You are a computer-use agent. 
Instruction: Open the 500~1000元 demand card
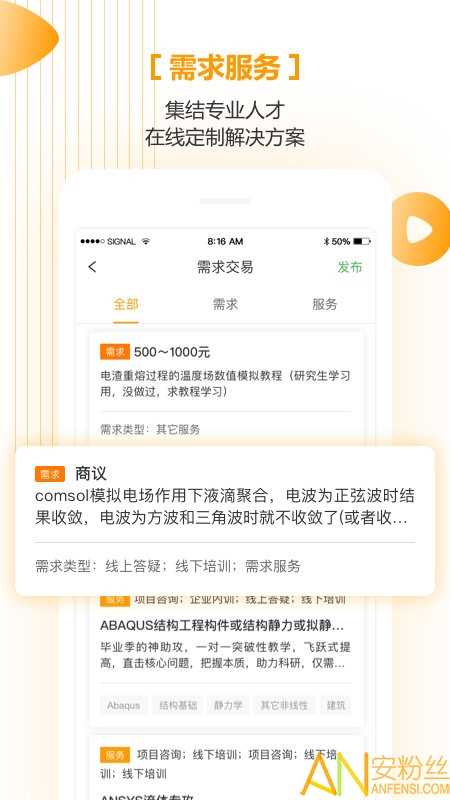click(227, 388)
